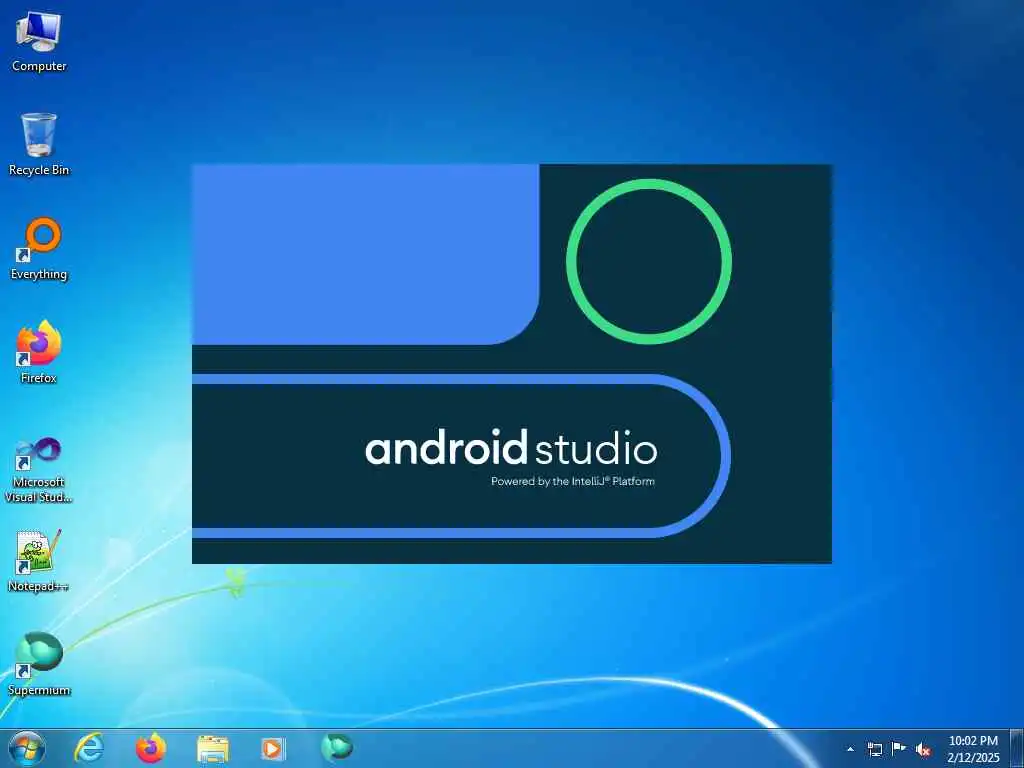The image size is (1024, 768).
Task: Click the muted volume tray icon
Action: [x=923, y=750]
